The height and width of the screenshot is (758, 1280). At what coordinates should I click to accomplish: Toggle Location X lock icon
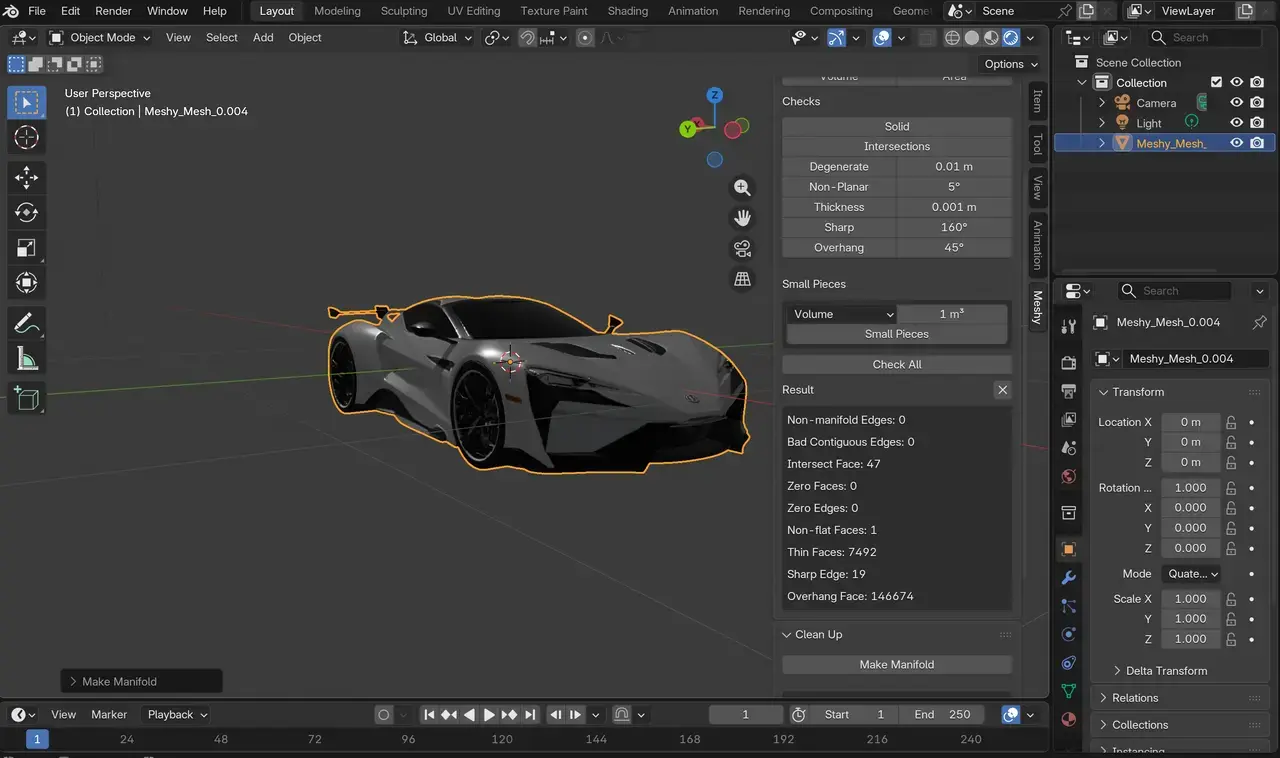[1232, 422]
